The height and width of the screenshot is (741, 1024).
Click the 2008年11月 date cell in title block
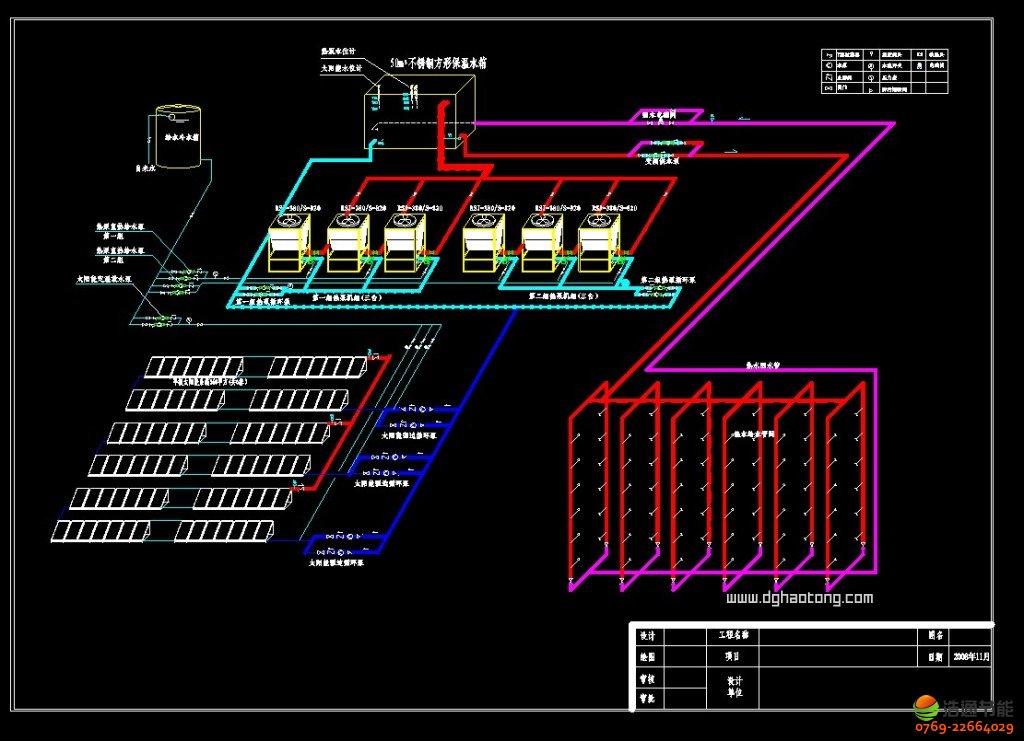(x=970, y=657)
